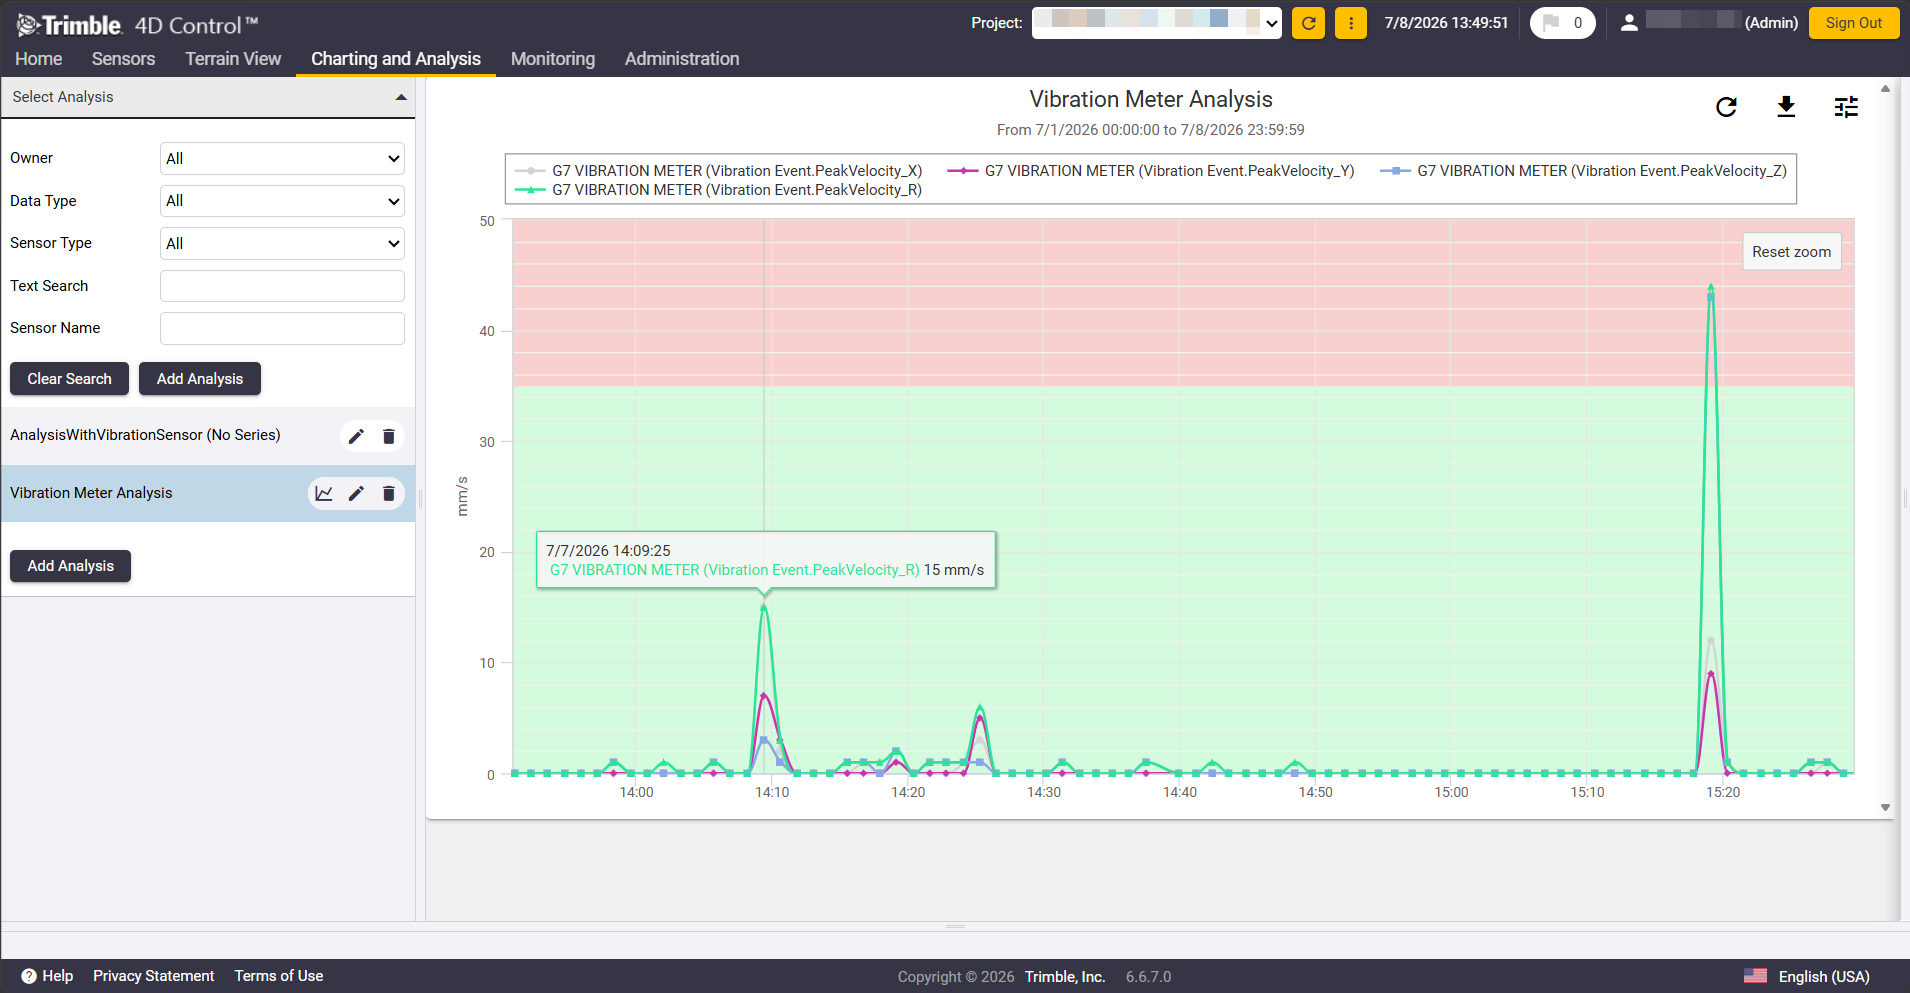Click the Reset zoom button
Image resolution: width=1910 pixels, height=993 pixels.
pyautogui.click(x=1791, y=252)
